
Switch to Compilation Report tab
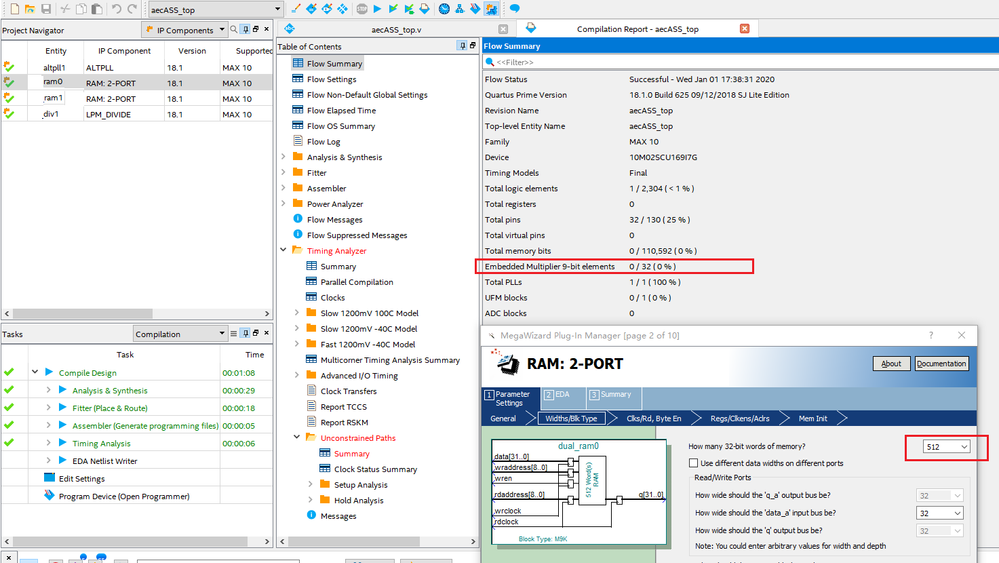tap(637, 29)
